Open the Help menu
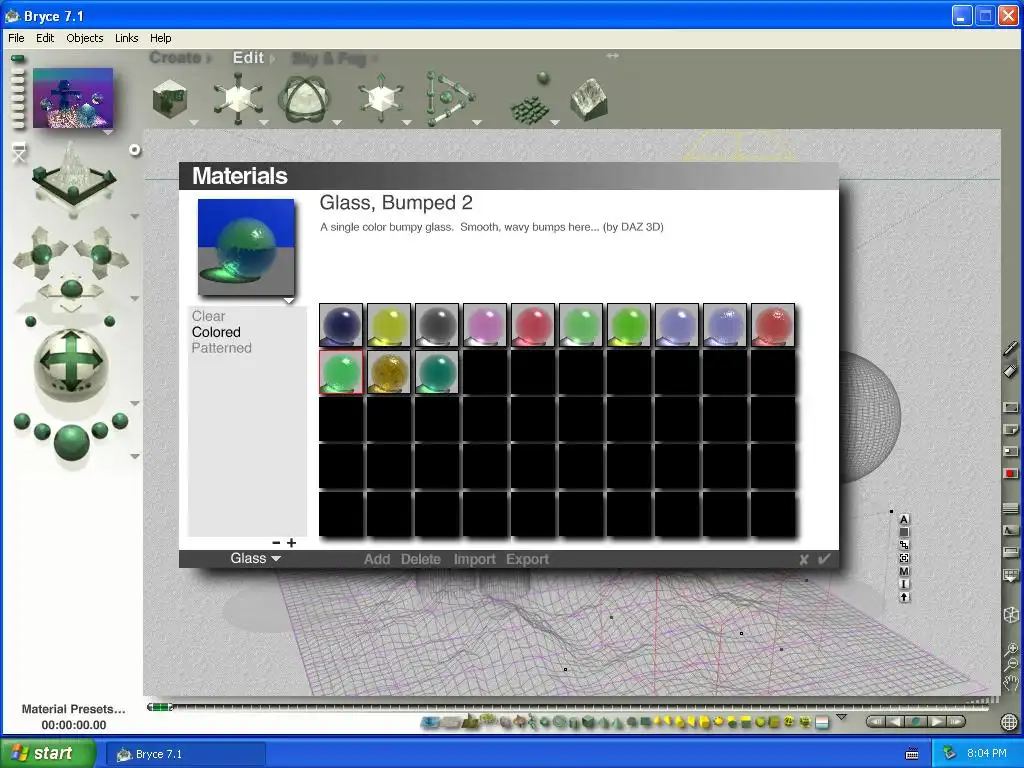This screenshot has width=1024, height=768. coord(161,38)
